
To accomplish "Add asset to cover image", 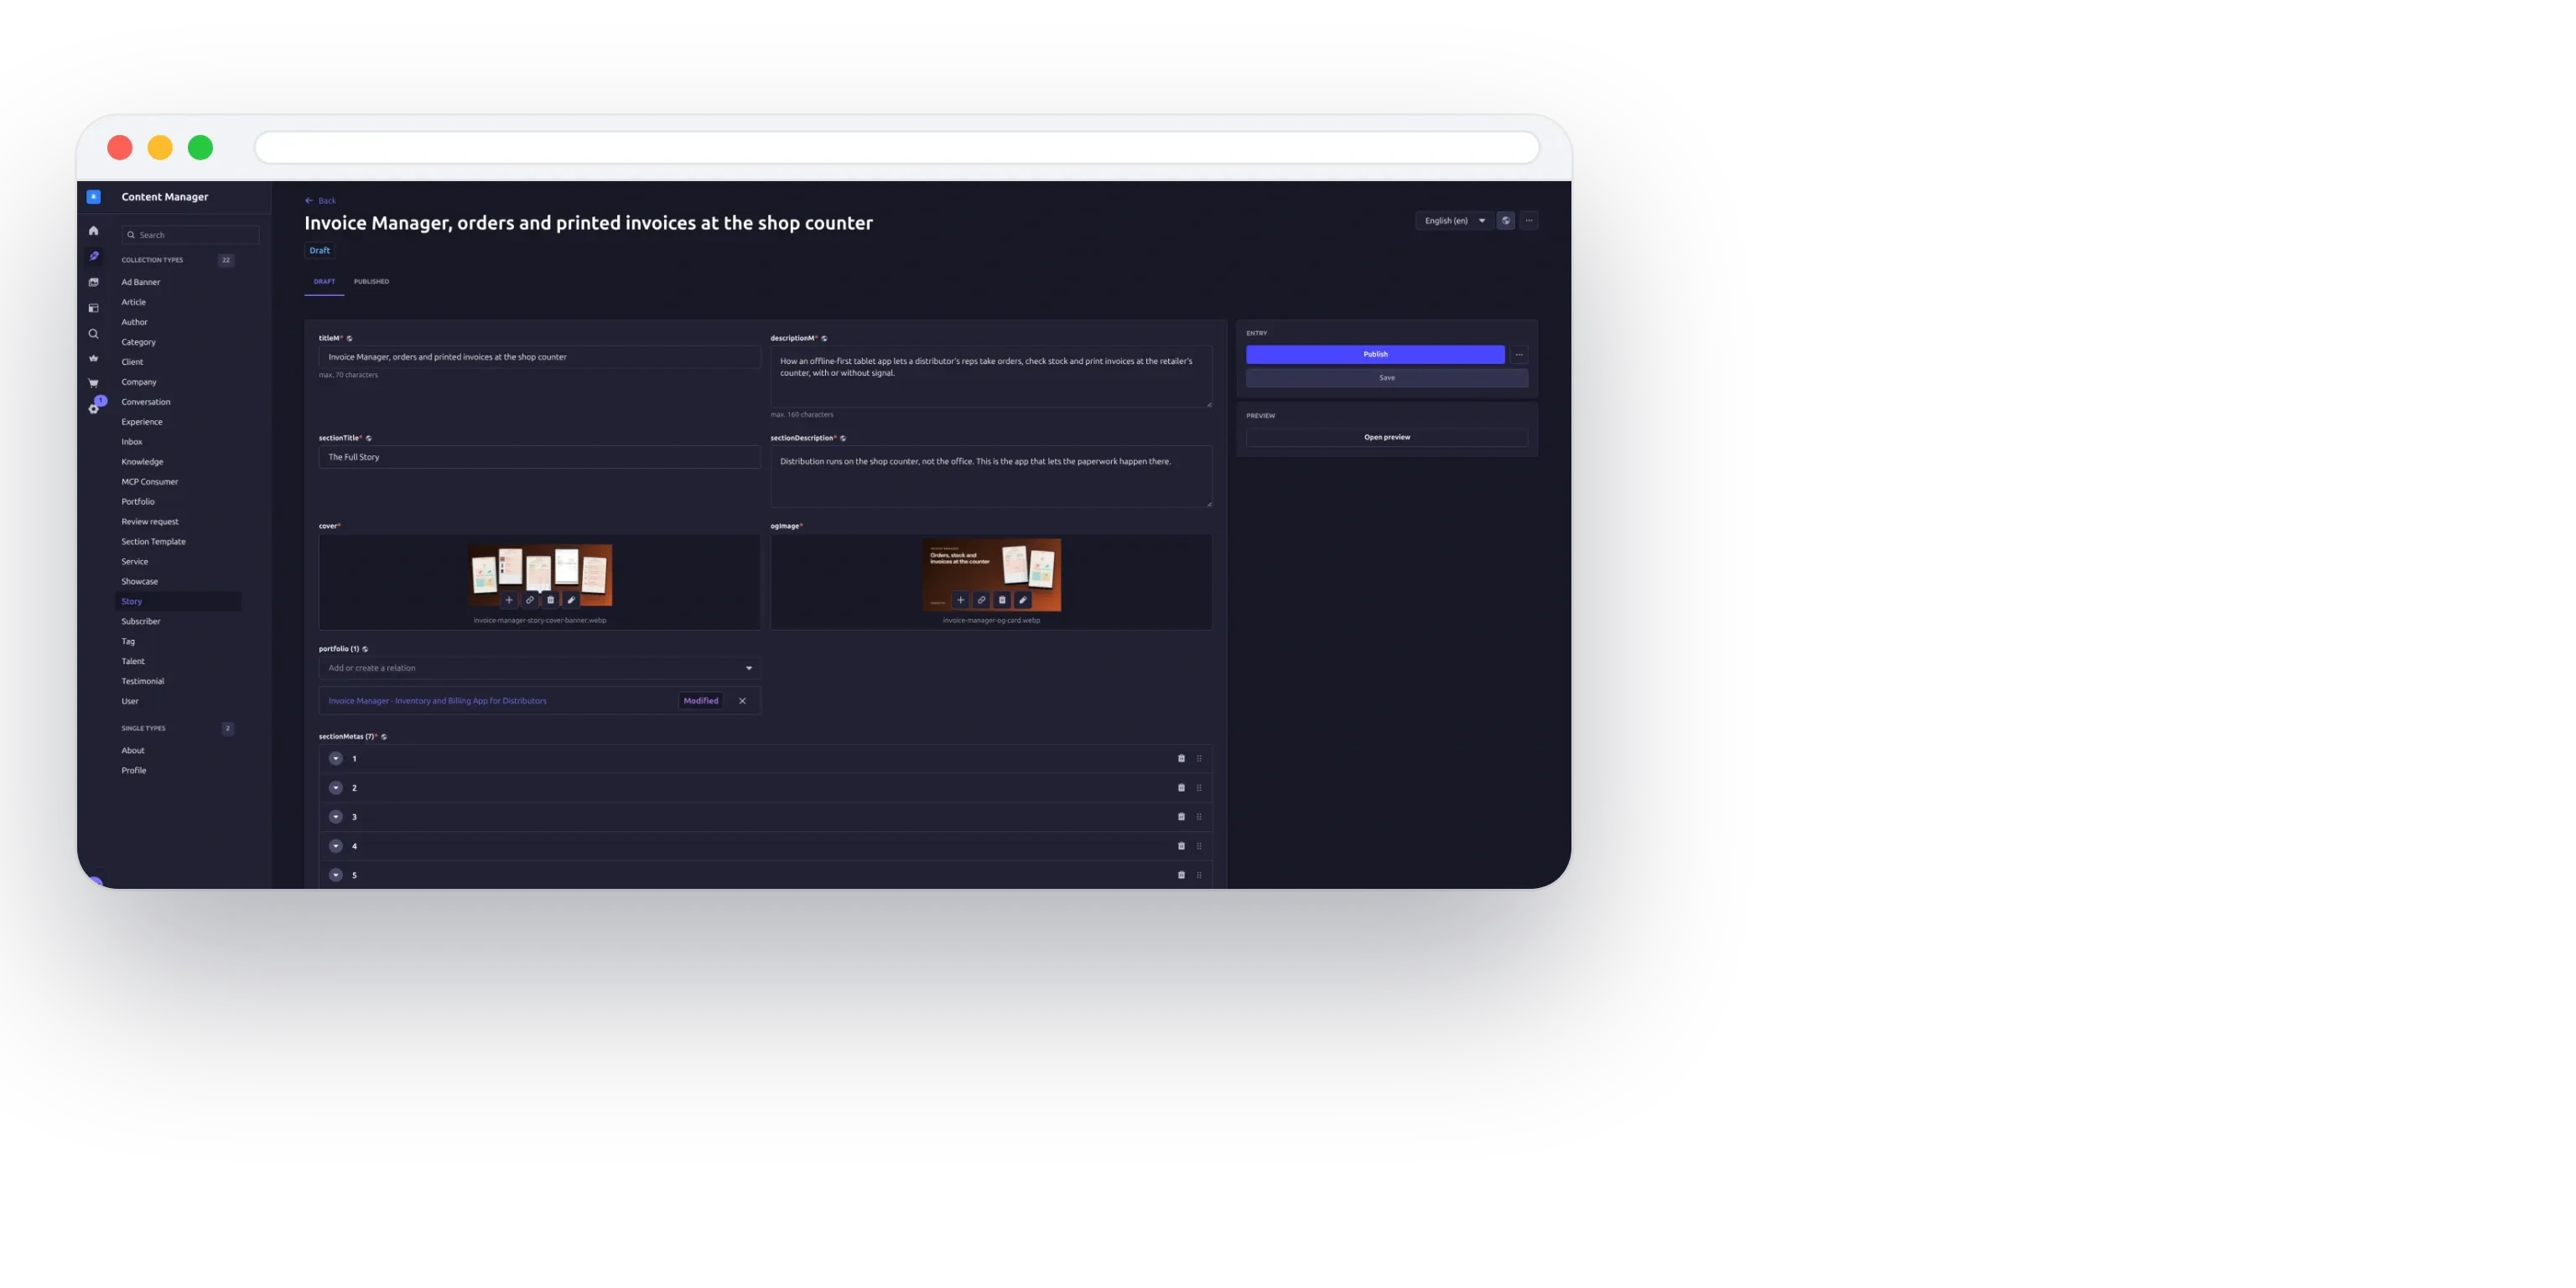I will click(x=509, y=600).
